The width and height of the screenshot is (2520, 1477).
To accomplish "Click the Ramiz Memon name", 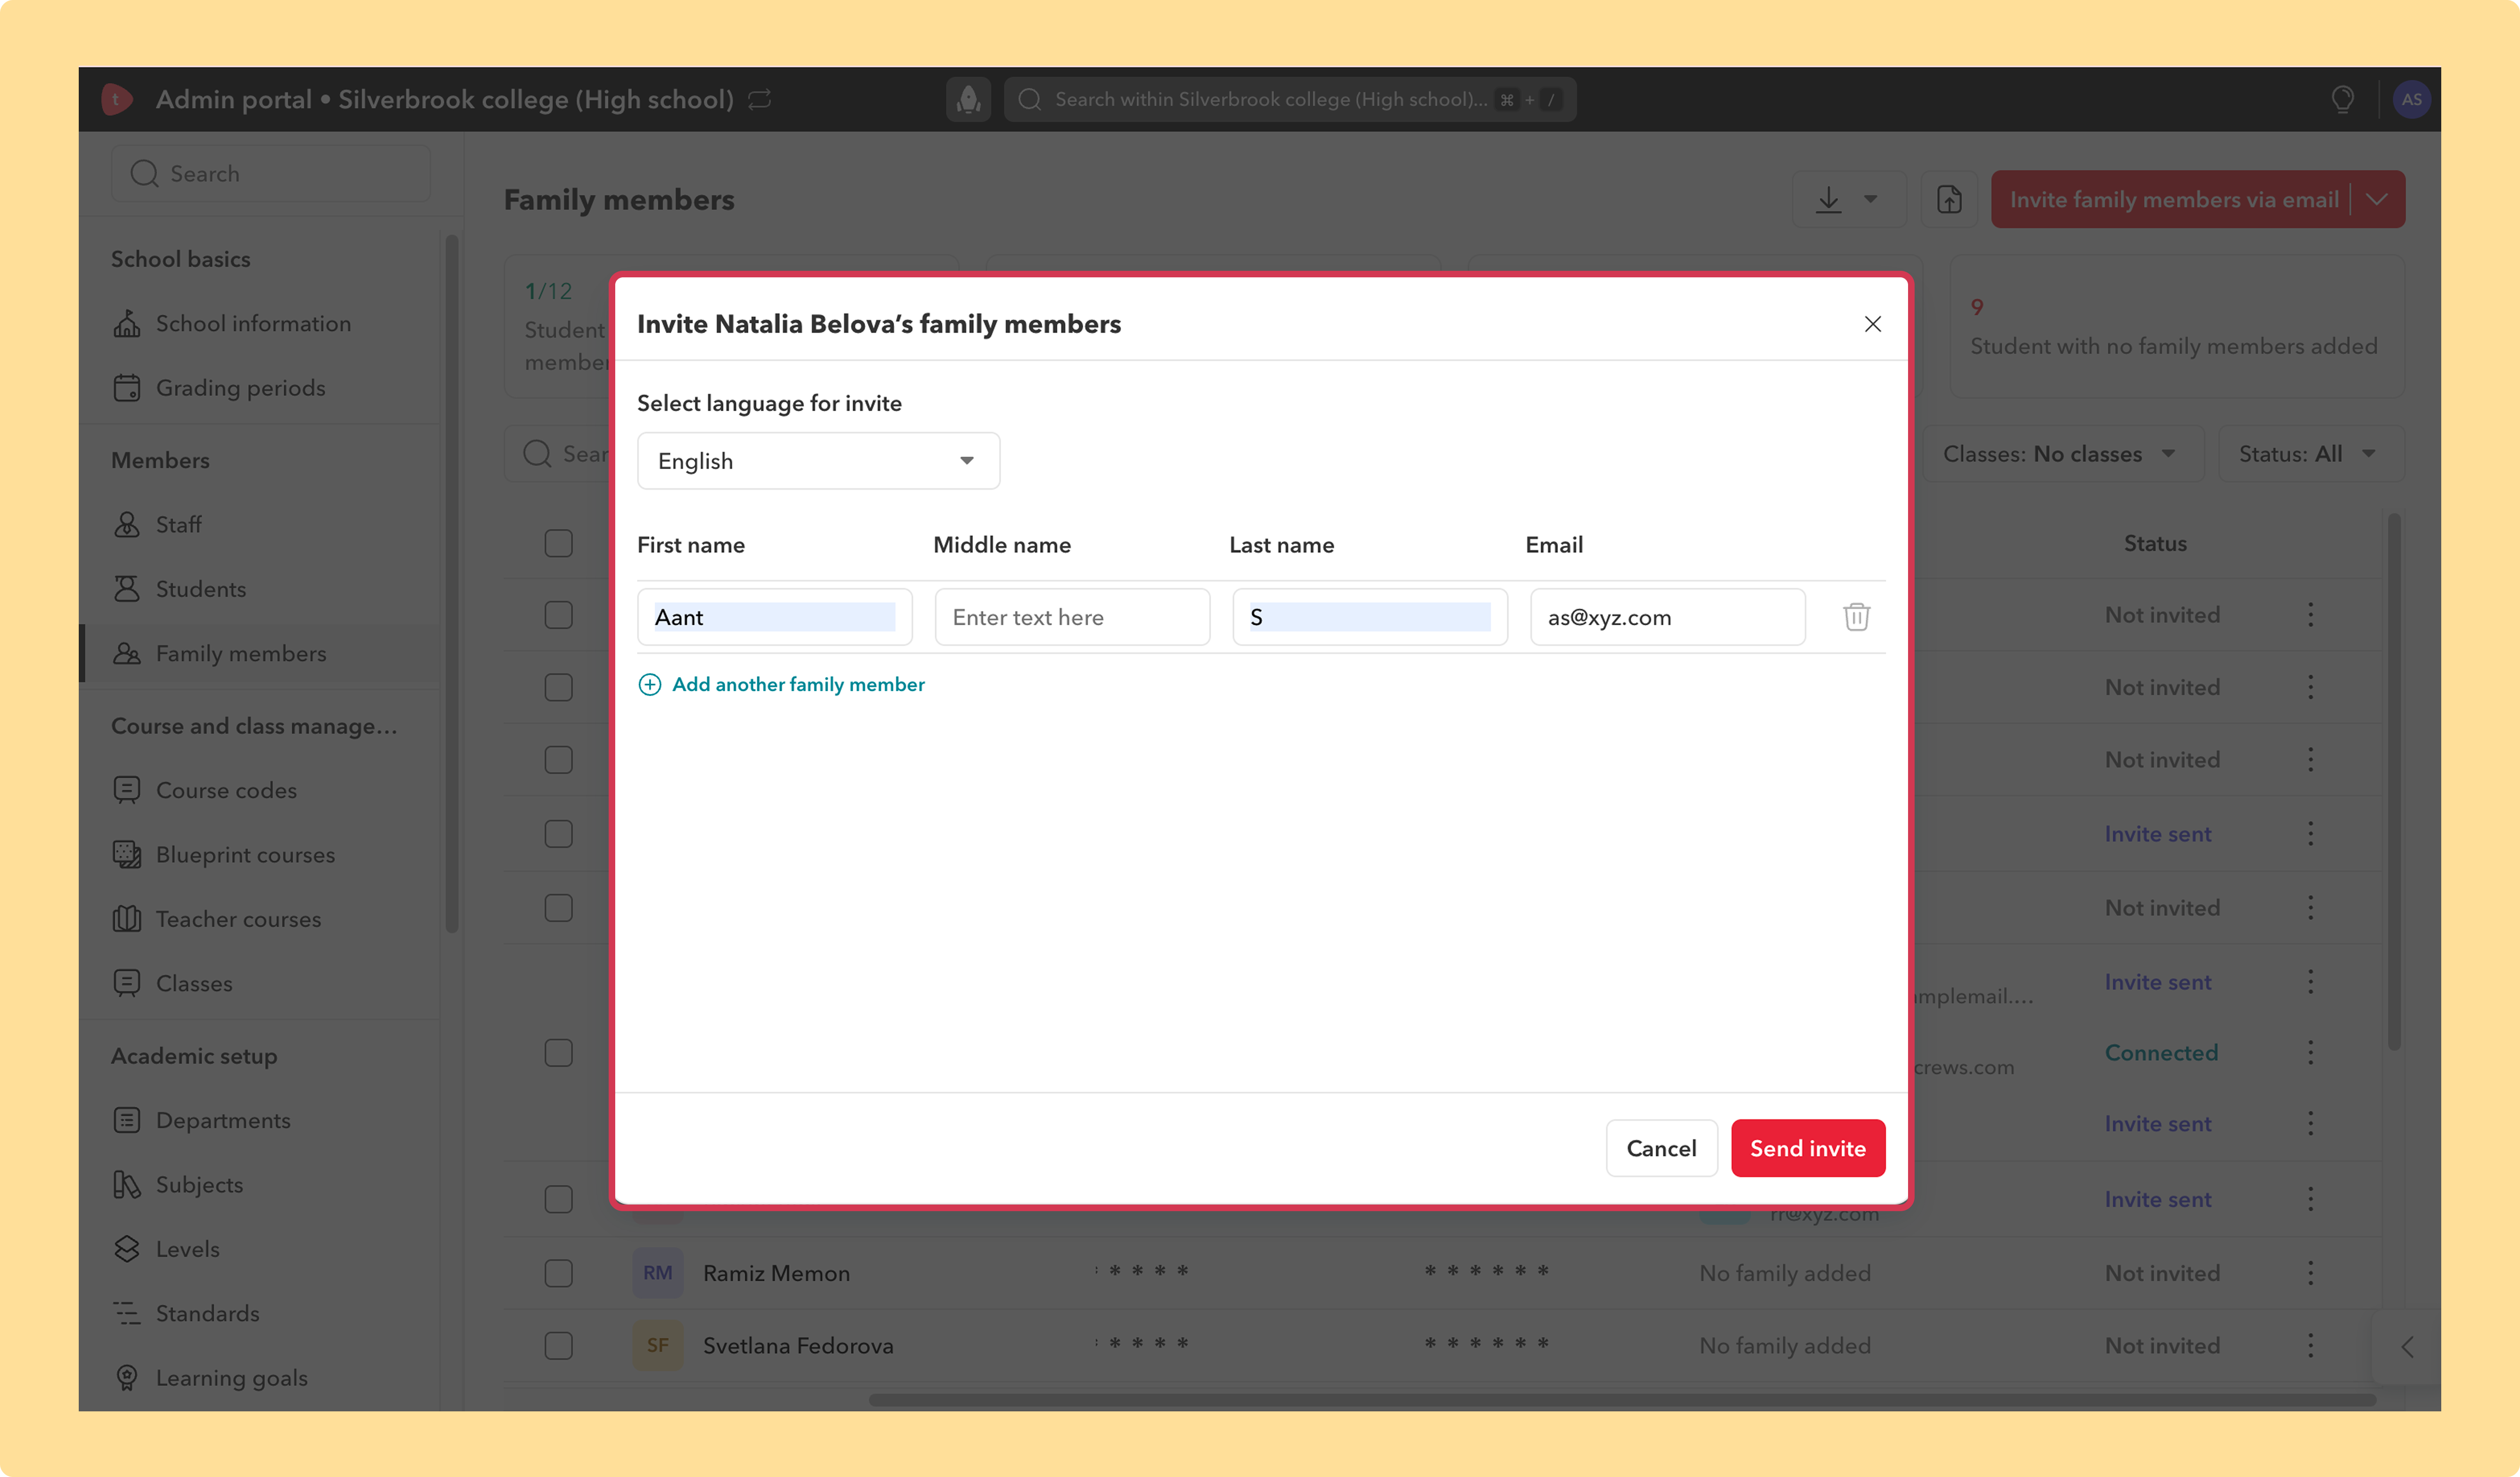I will [776, 1273].
